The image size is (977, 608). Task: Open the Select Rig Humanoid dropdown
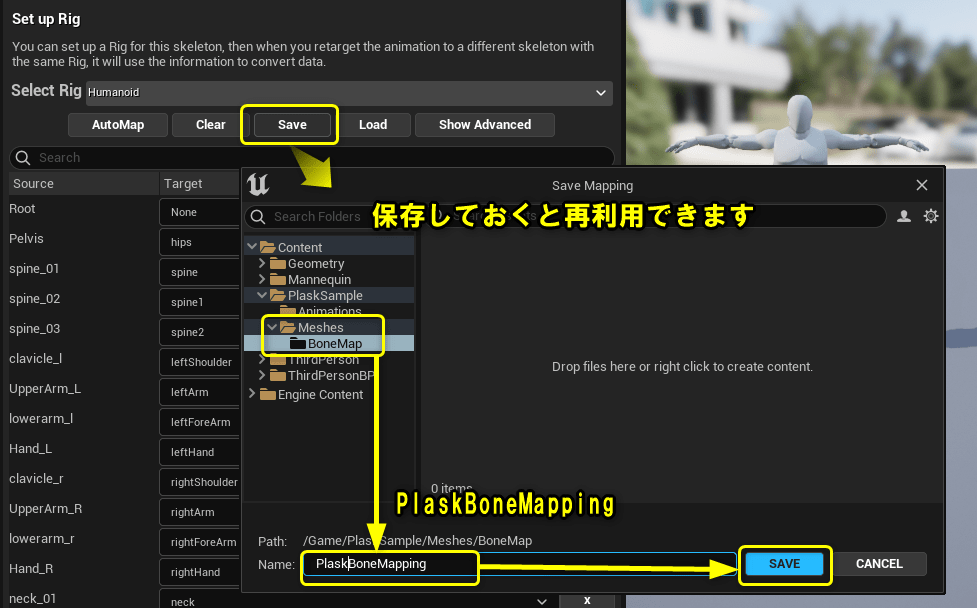click(x=349, y=93)
